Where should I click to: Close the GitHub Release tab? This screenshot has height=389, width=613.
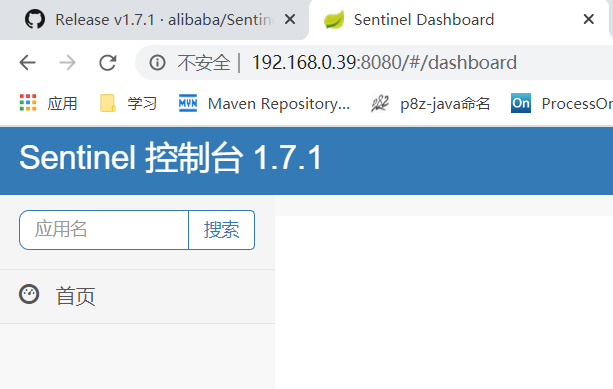tap(290, 19)
